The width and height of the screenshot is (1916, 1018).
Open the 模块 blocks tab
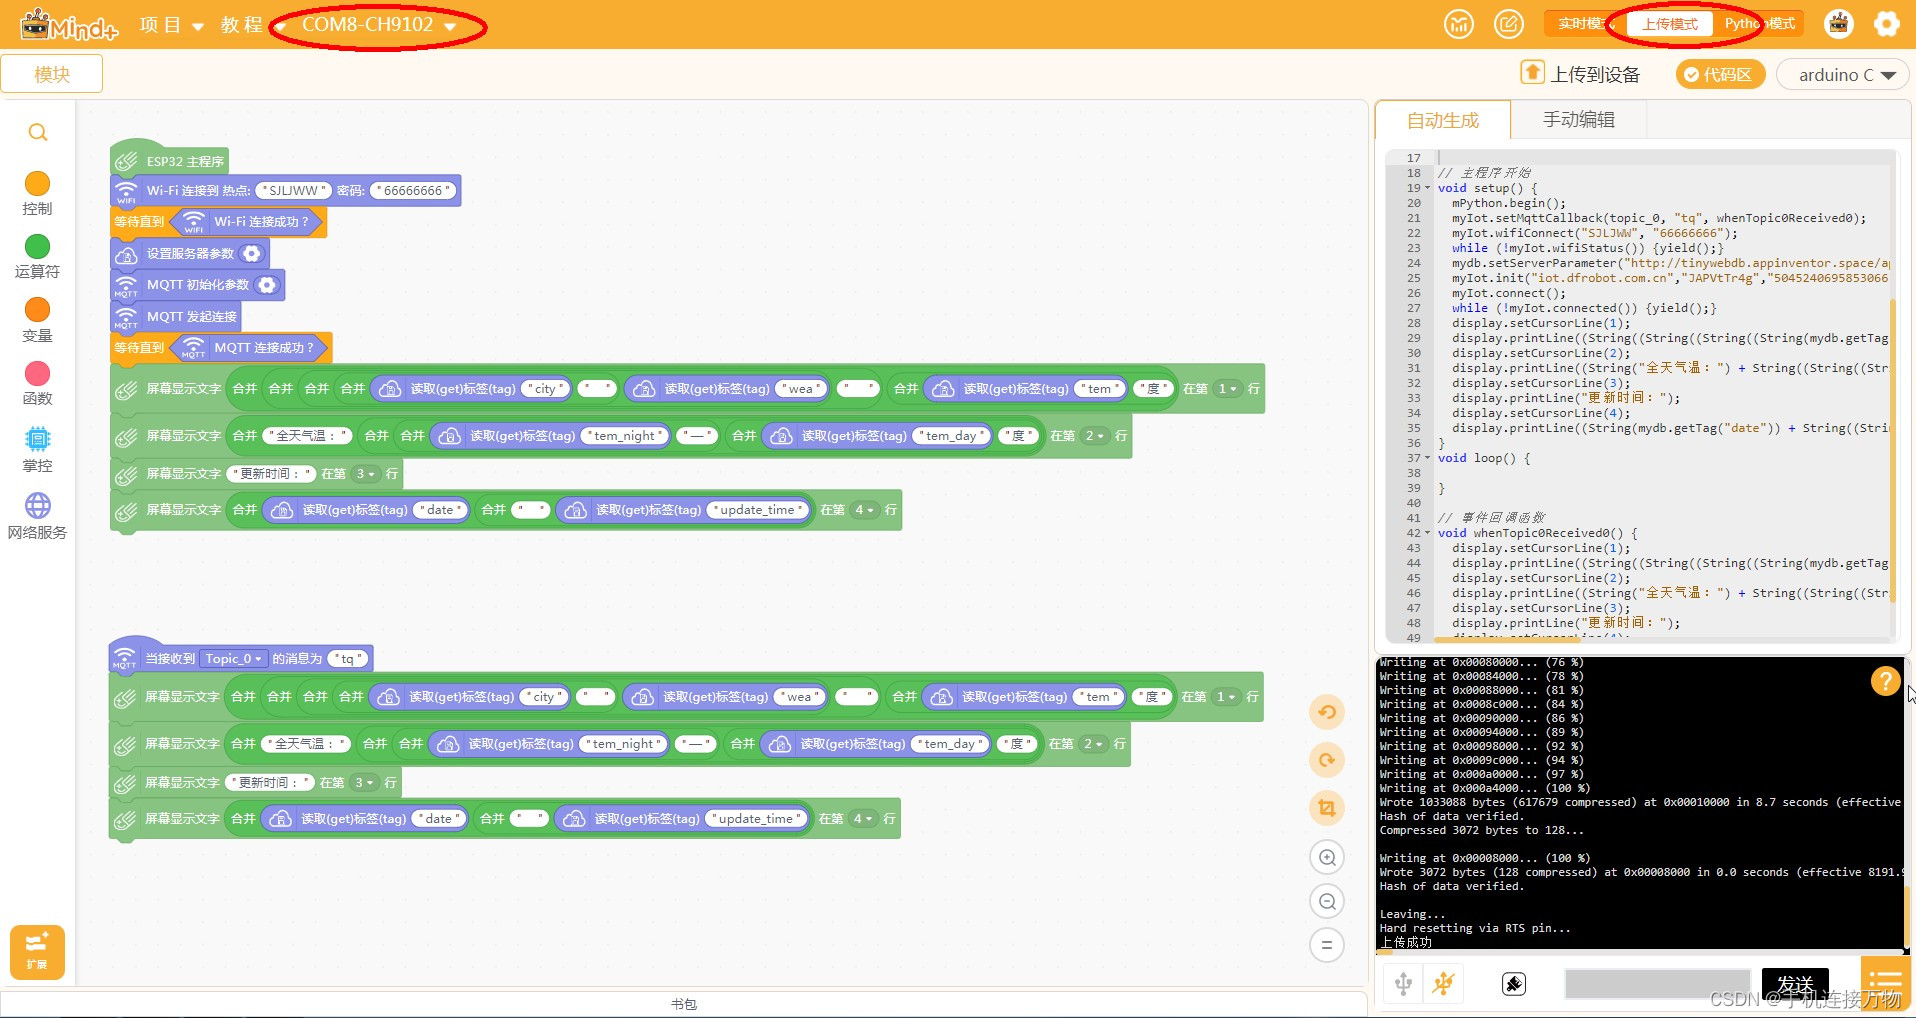52,74
